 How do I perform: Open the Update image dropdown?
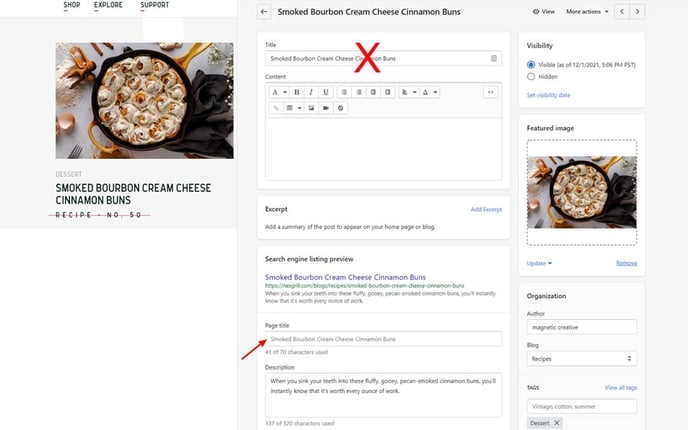pos(539,263)
